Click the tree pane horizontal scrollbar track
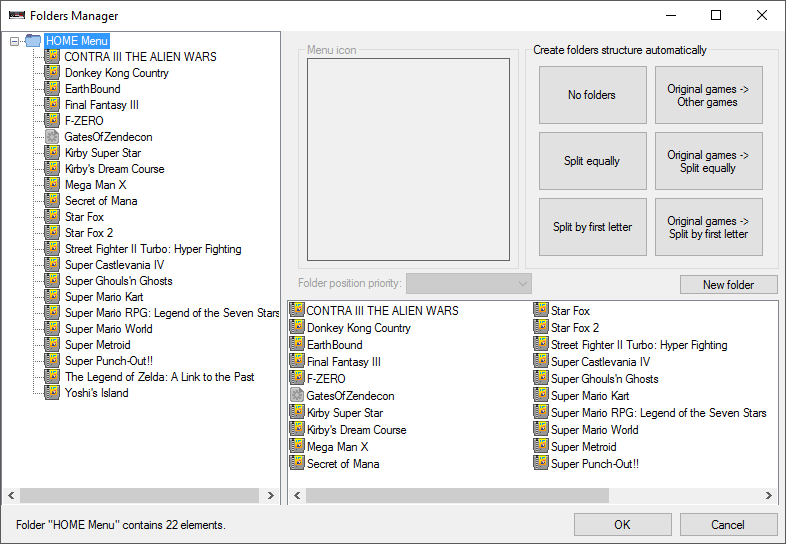Screen dimensions: 786x544 click(x=139, y=496)
